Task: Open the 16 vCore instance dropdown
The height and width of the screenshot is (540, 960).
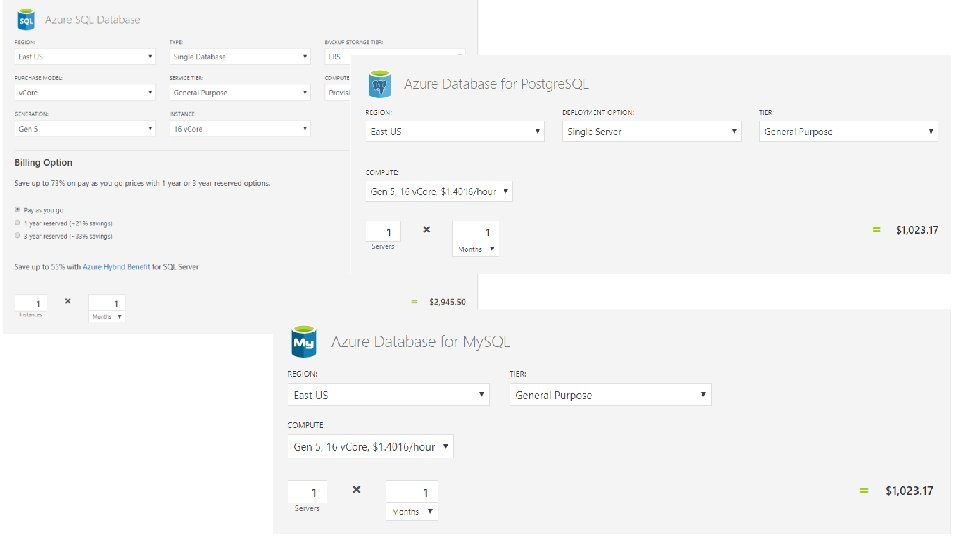Action: [x=240, y=129]
